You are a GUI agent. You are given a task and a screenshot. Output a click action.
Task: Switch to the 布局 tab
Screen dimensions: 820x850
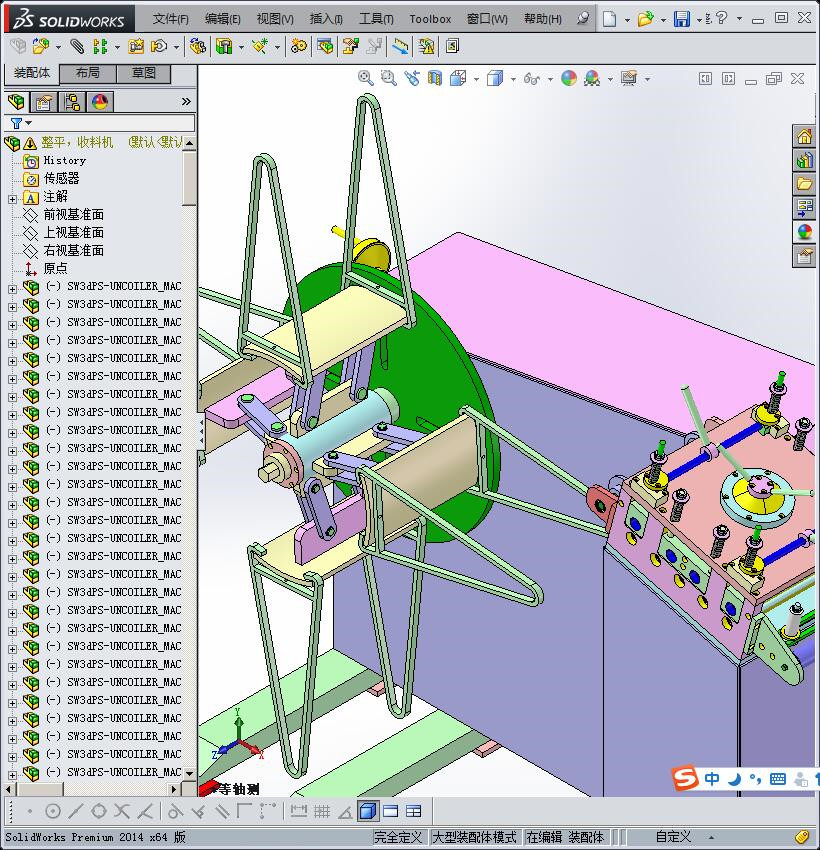click(87, 73)
